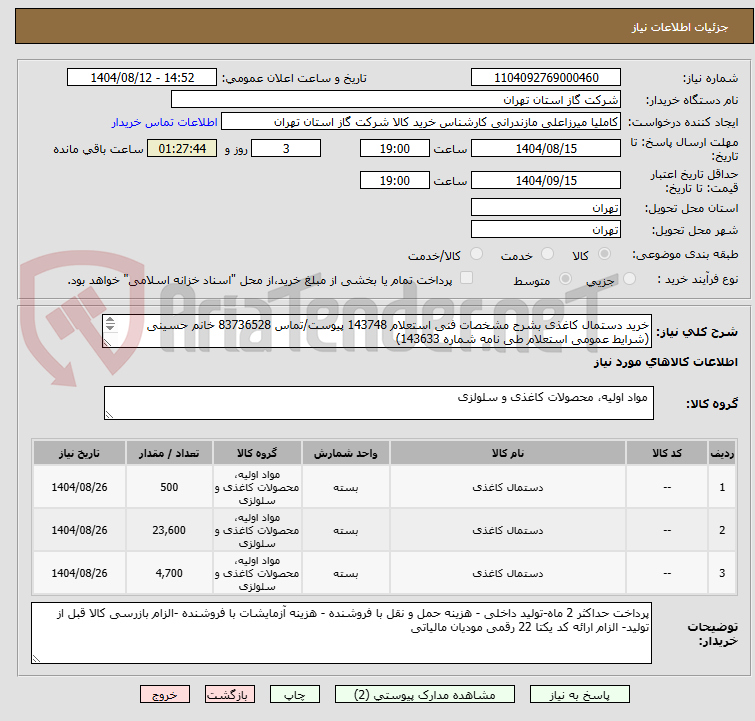
Task: Click quantity 4,700 in row 3
Action: tap(169, 573)
